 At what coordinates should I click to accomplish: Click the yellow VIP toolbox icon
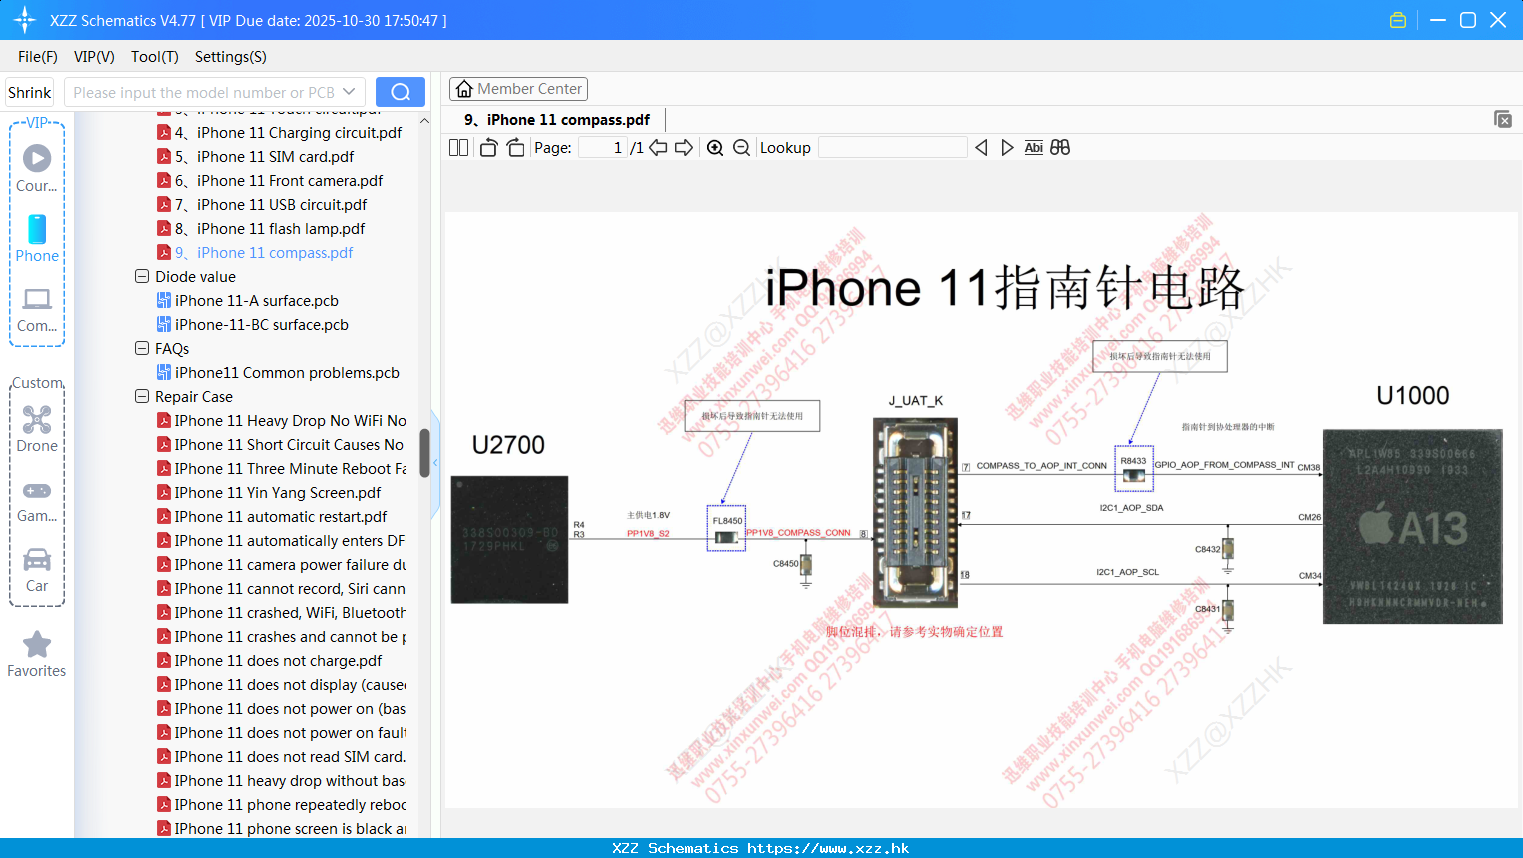coord(1398,20)
